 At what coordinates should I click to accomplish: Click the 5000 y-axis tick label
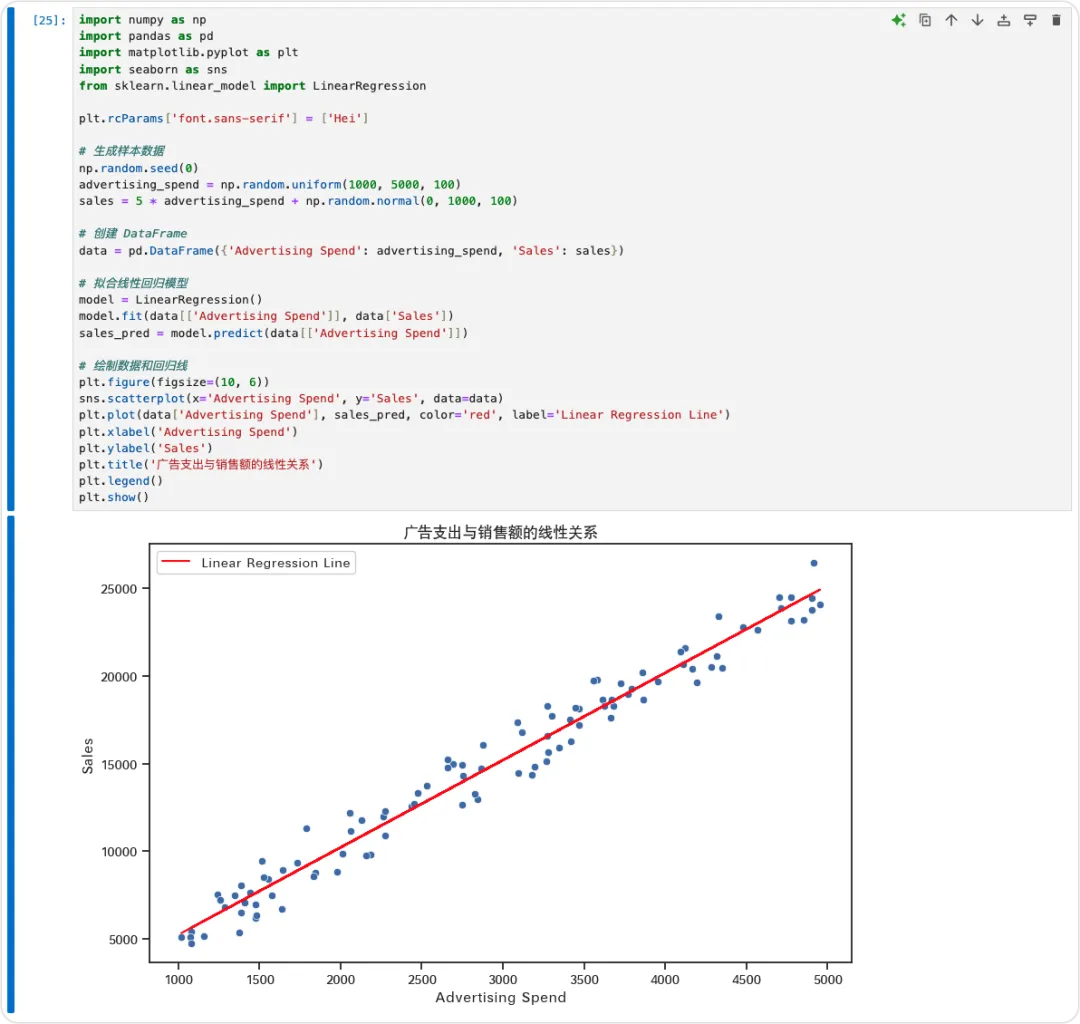pyautogui.click(x=123, y=940)
